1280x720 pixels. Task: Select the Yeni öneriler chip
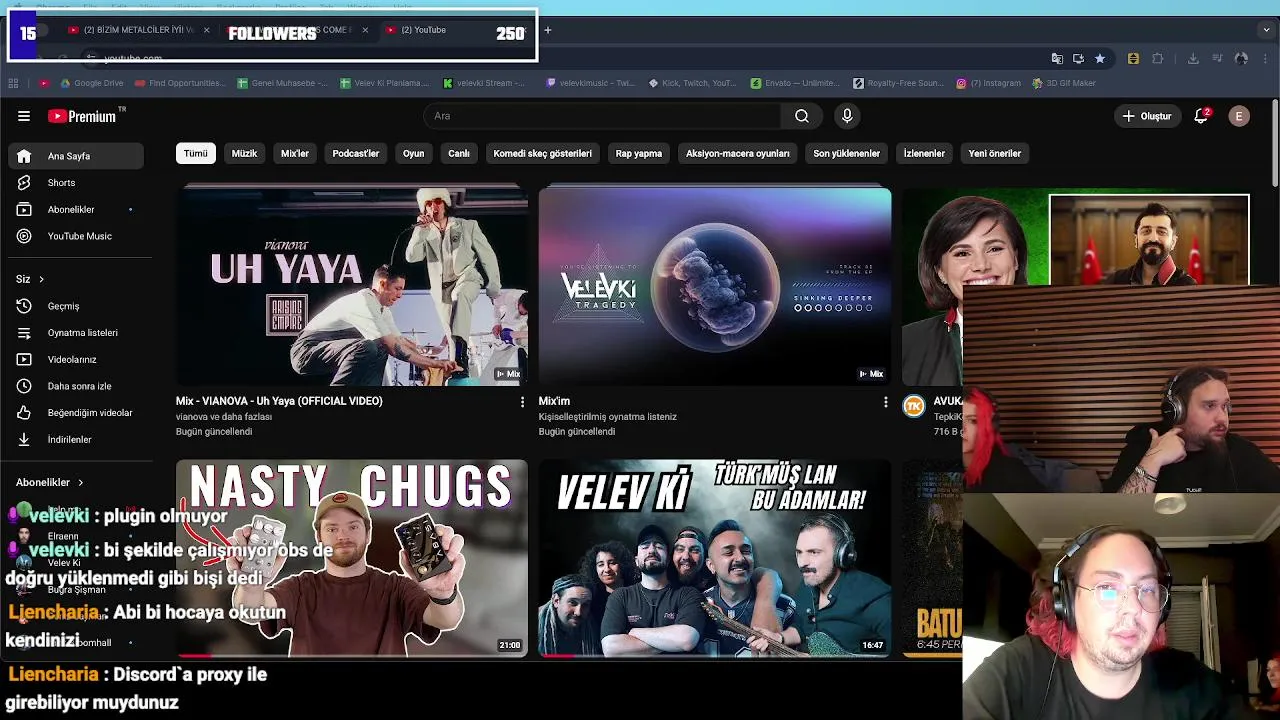coord(995,154)
